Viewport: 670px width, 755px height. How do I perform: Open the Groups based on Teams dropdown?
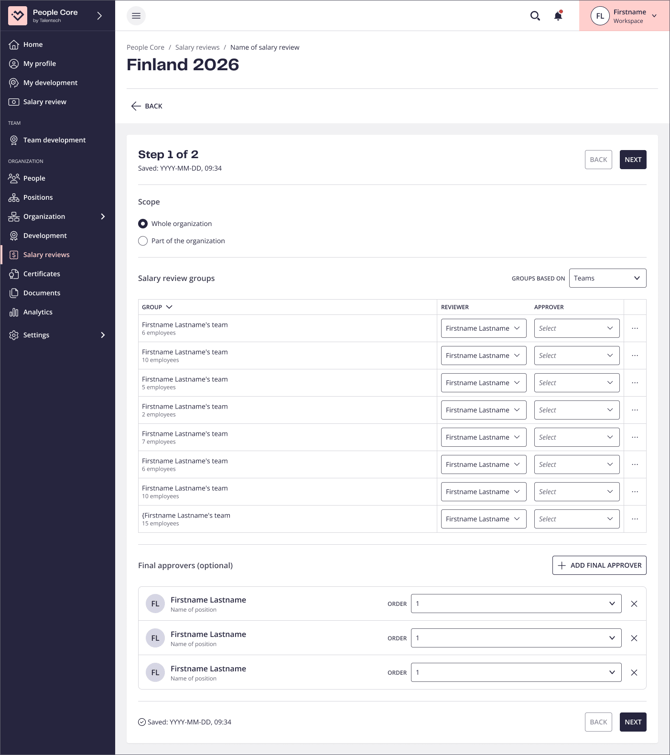(607, 278)
